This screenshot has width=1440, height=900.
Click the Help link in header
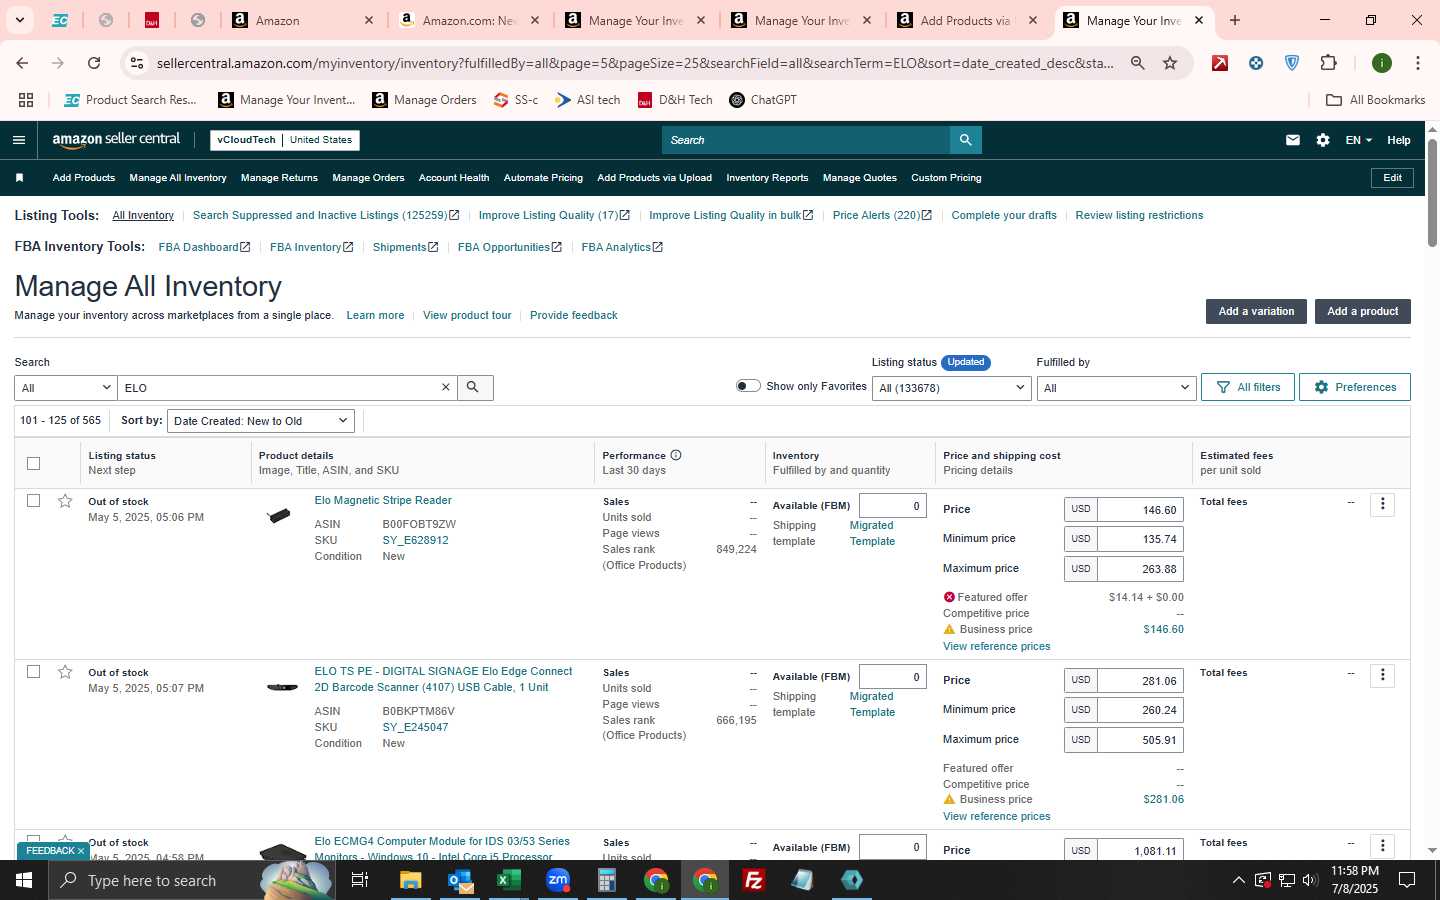click(1398, 140)
